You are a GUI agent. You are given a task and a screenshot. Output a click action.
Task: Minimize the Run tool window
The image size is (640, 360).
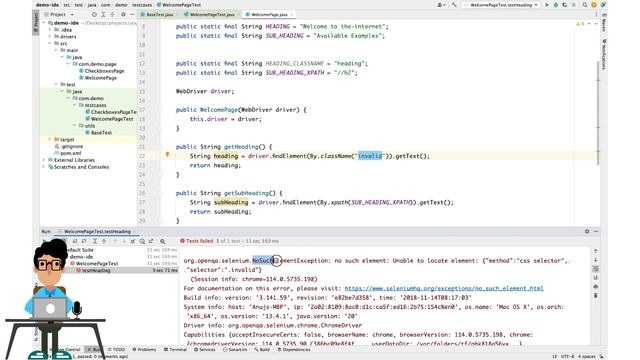(596, 231)
